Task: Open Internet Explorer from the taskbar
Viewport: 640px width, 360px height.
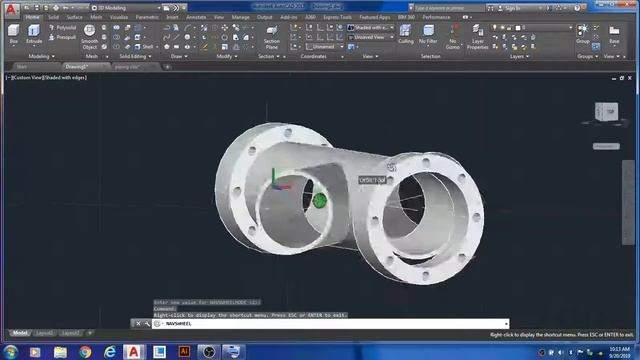Action: [x=109, y=352]
